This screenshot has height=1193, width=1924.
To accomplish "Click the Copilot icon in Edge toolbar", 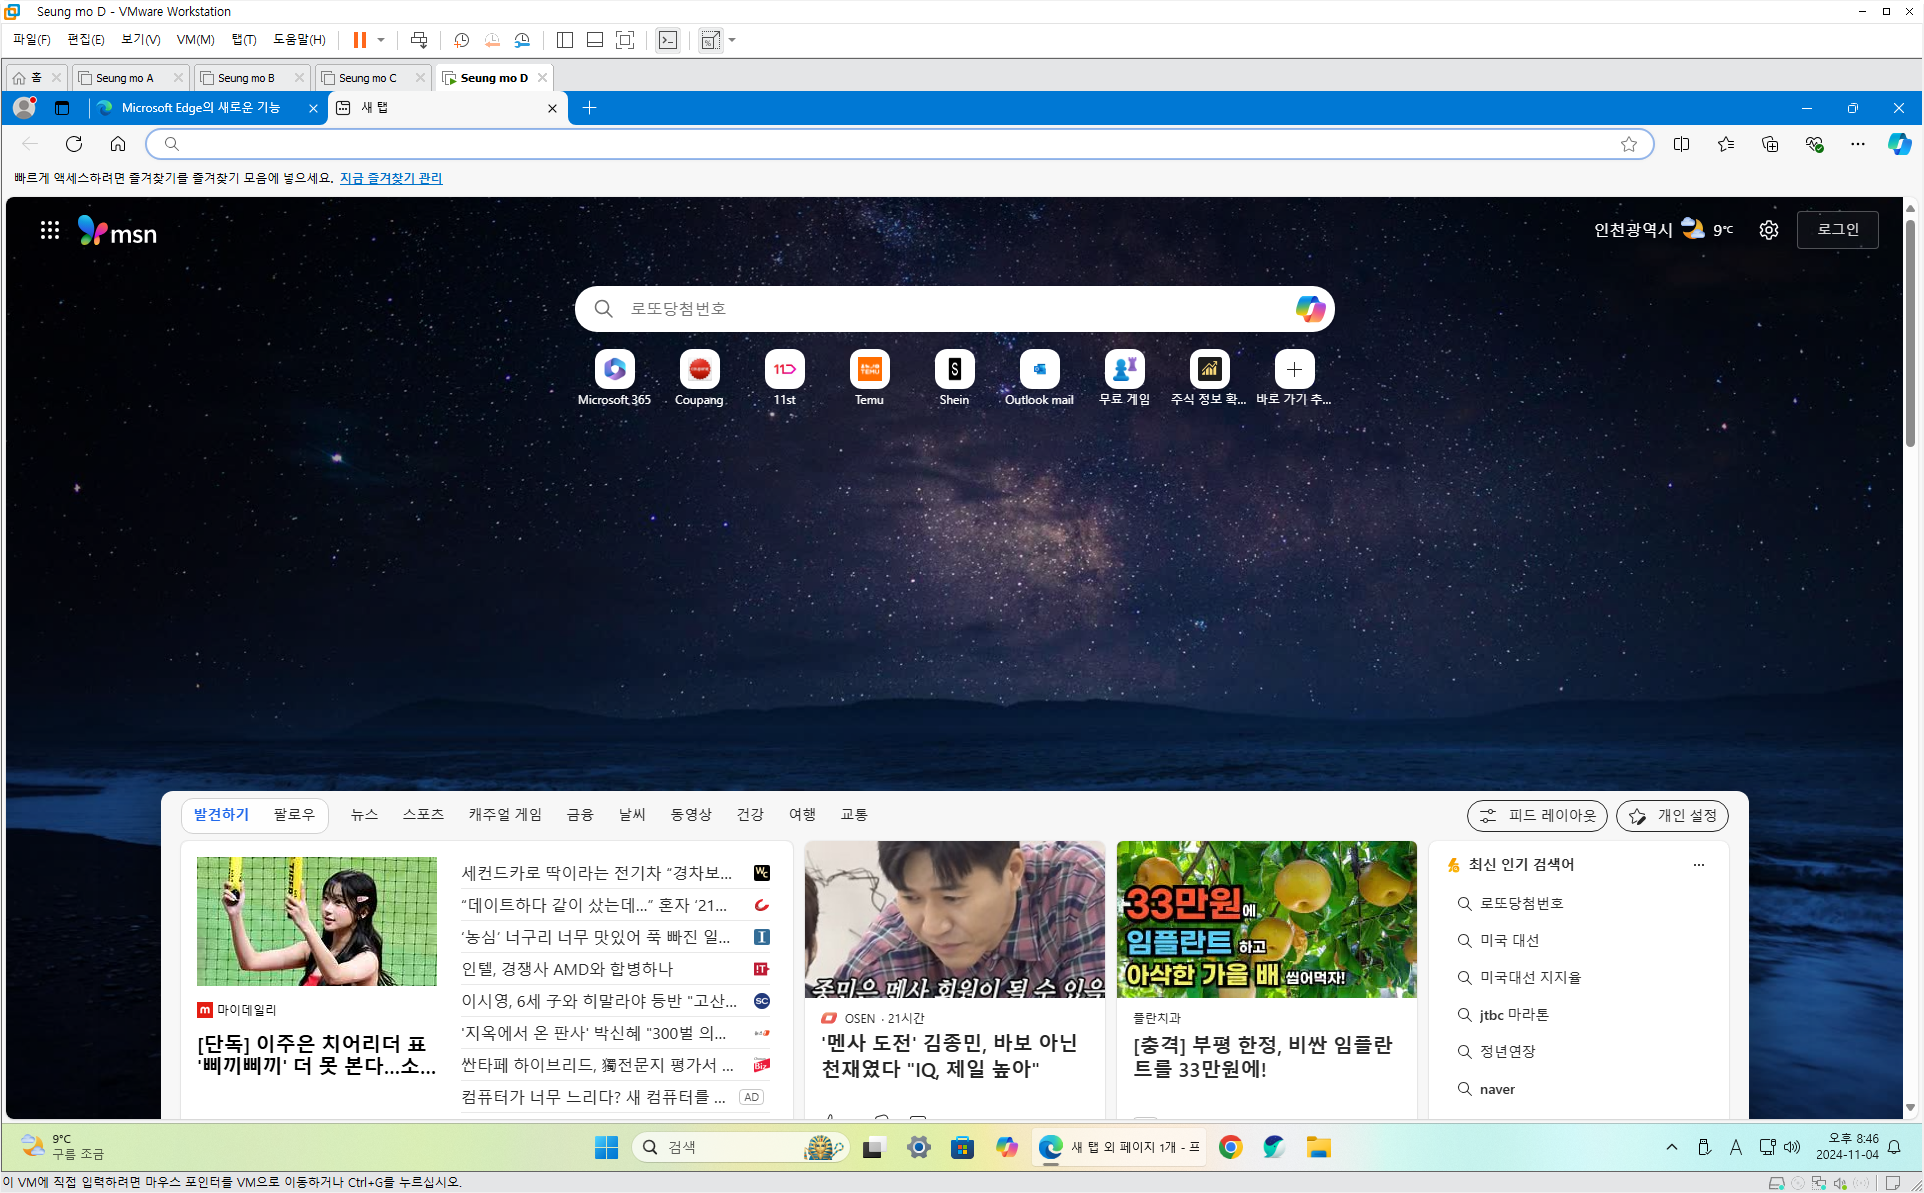I will pos(1899,144).
